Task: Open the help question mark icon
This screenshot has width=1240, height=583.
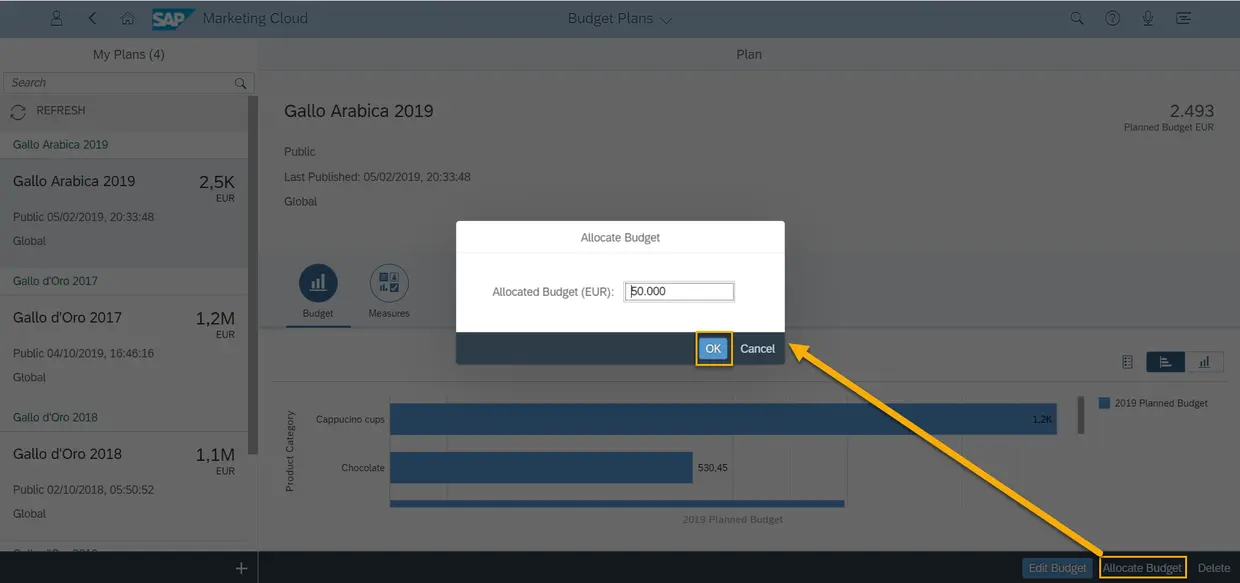Action: (x=1112, y=18)
